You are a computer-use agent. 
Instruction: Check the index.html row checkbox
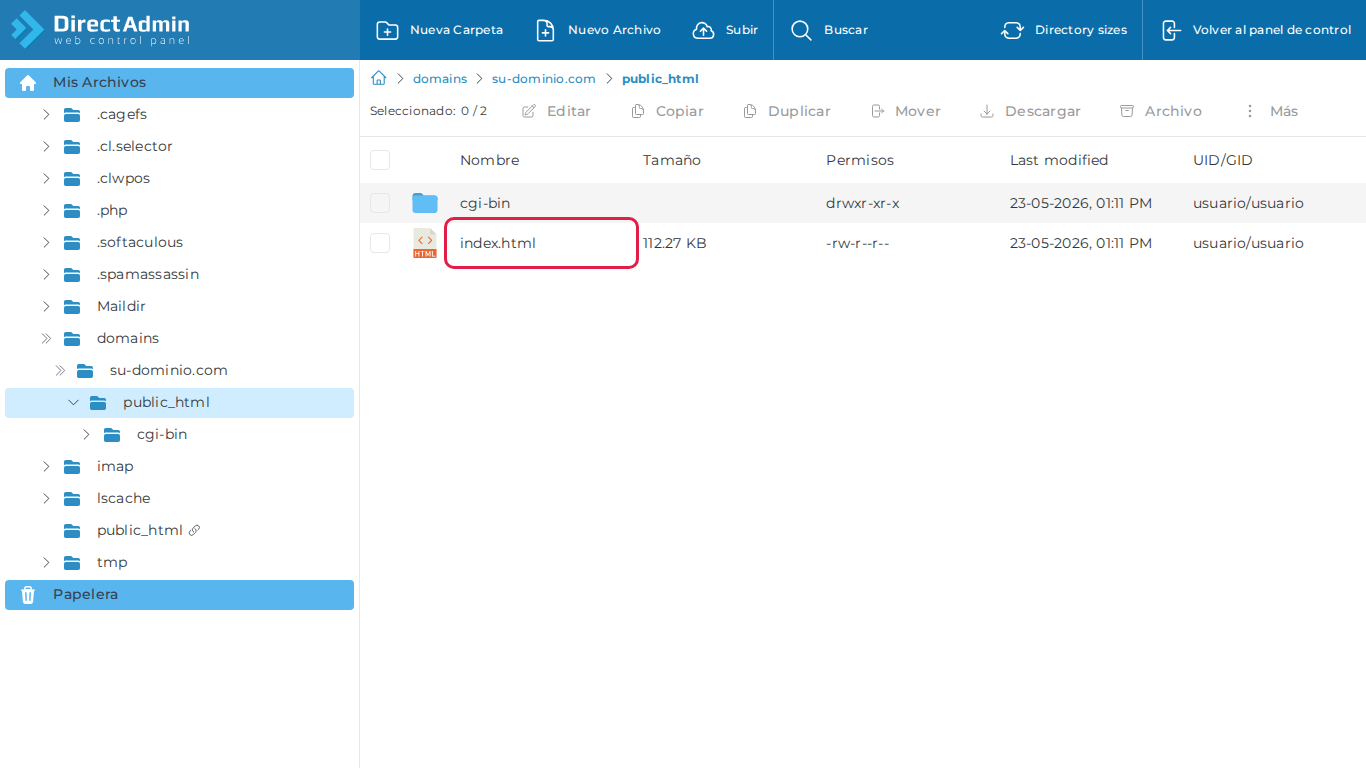coord(380,243)
